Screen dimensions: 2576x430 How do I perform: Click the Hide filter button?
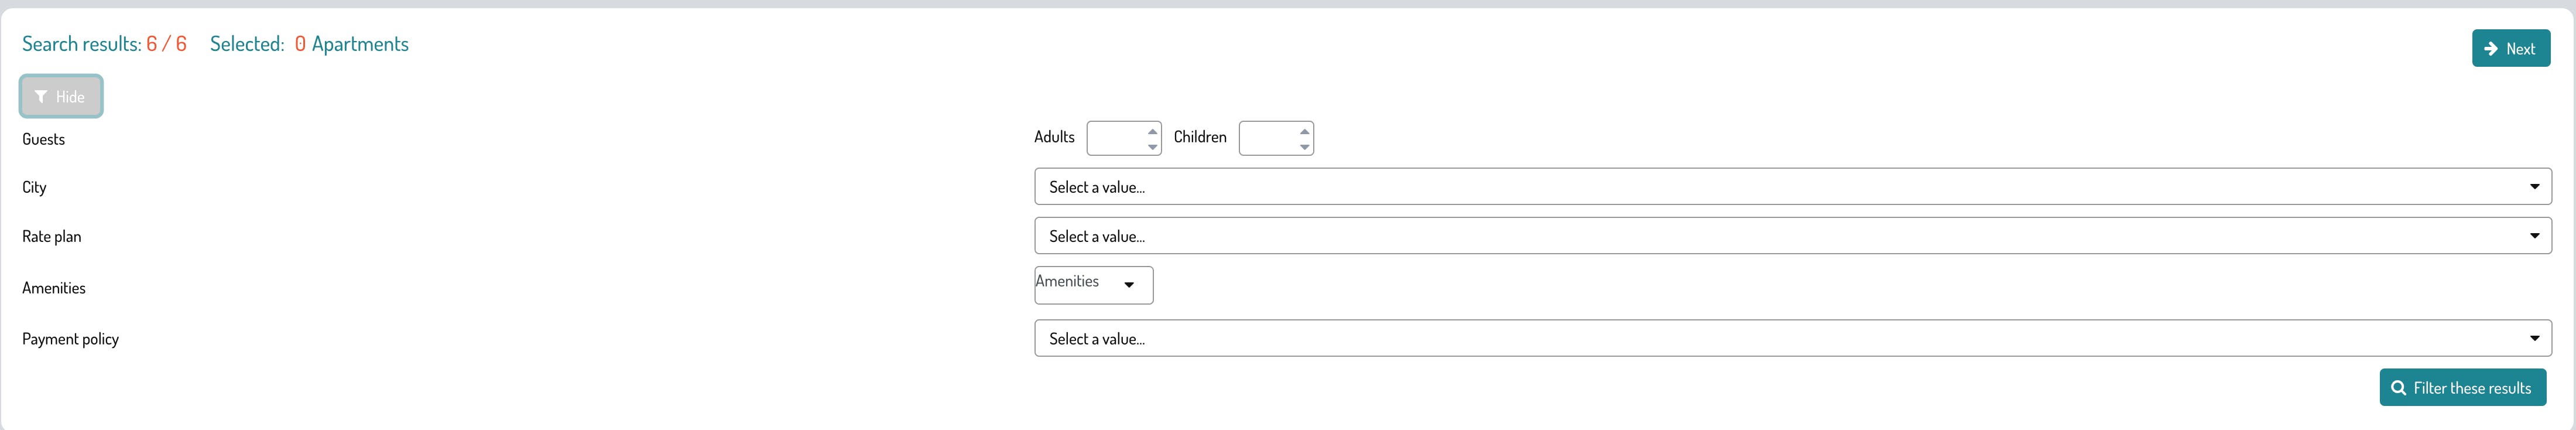[61, 97]
